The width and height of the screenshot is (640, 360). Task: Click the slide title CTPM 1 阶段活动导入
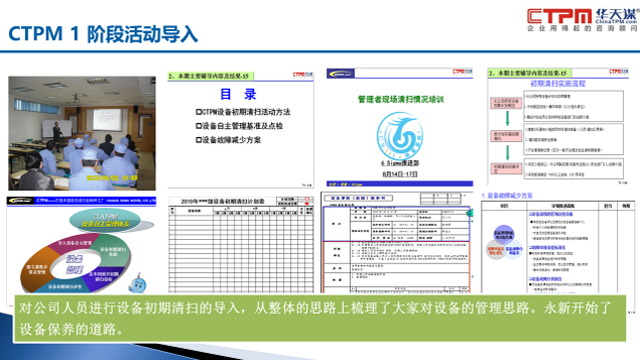[103, 33]
